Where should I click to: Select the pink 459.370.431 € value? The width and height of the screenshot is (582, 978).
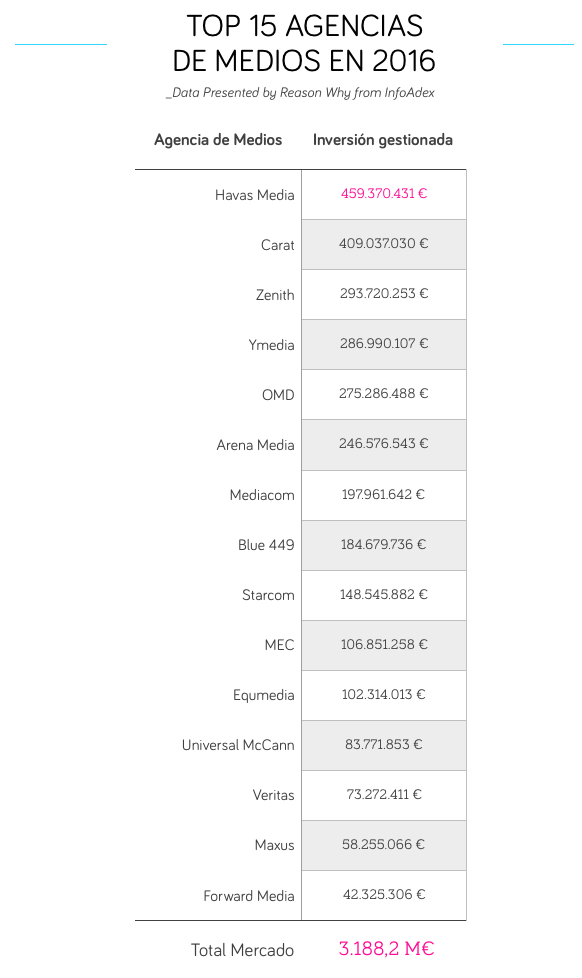tap(384, 193)
